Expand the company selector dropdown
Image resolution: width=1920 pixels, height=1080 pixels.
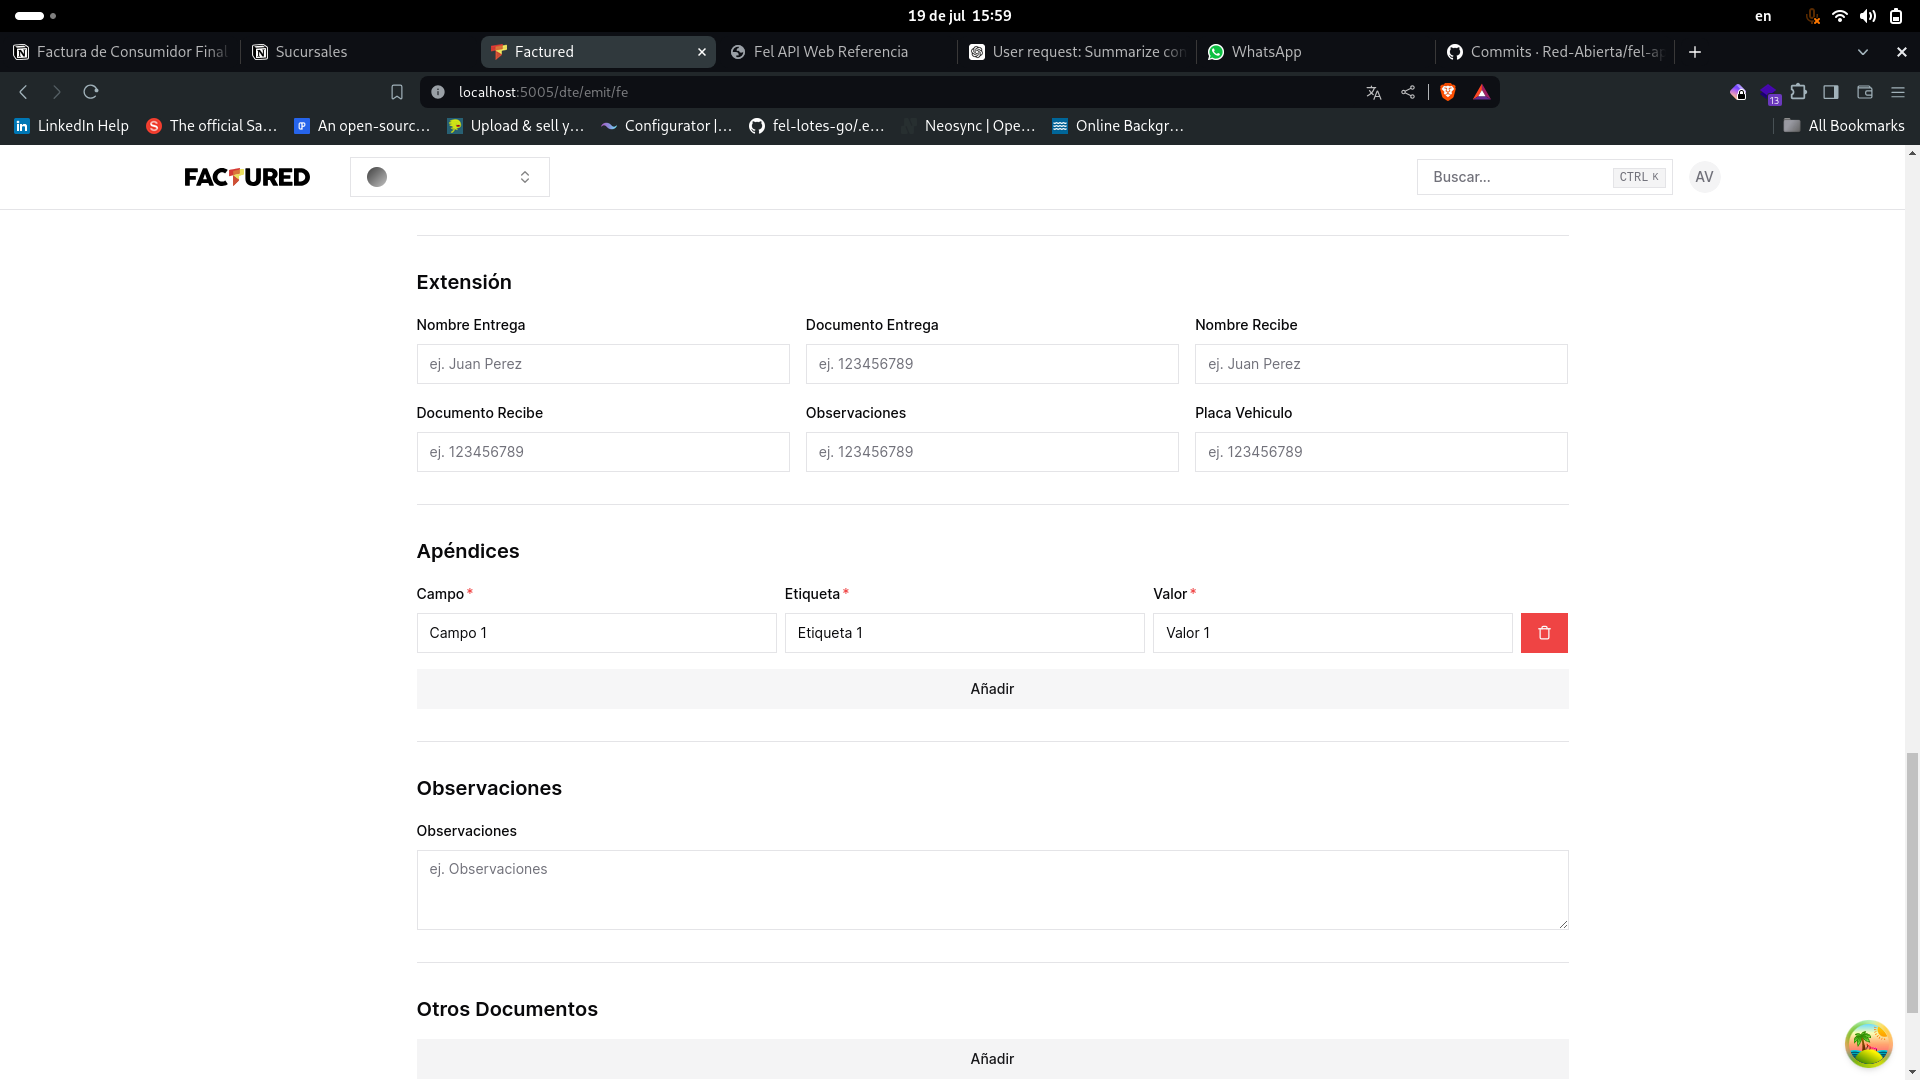click(449, 177)
